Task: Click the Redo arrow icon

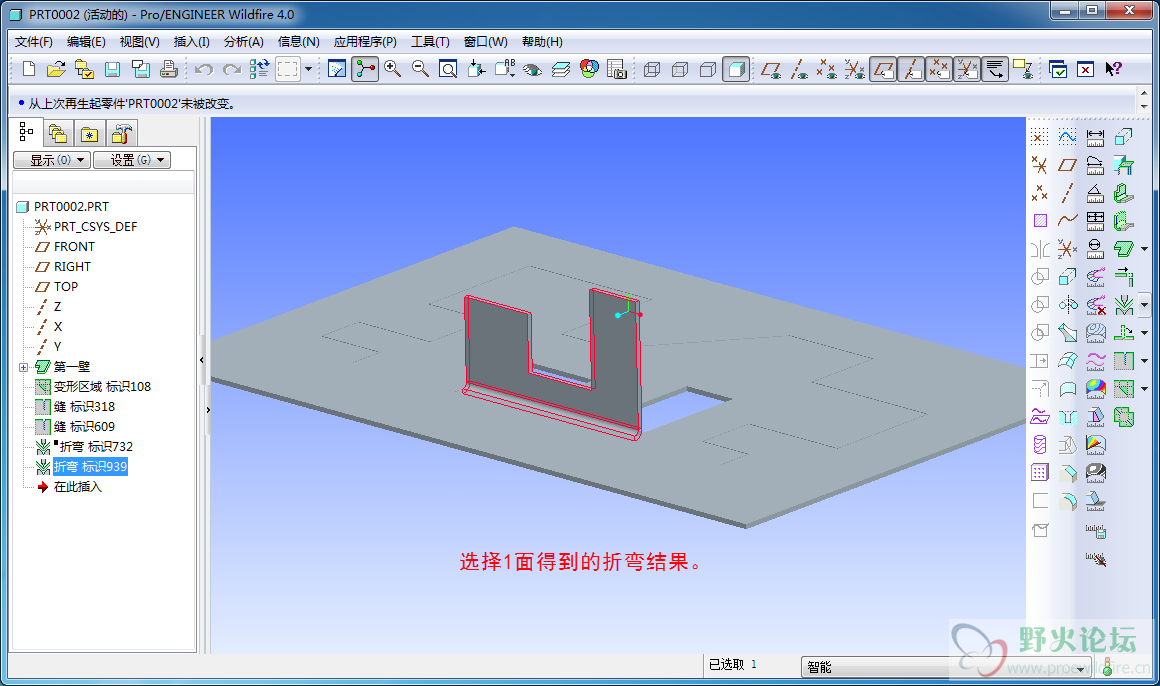Action: tap(232, 69)
